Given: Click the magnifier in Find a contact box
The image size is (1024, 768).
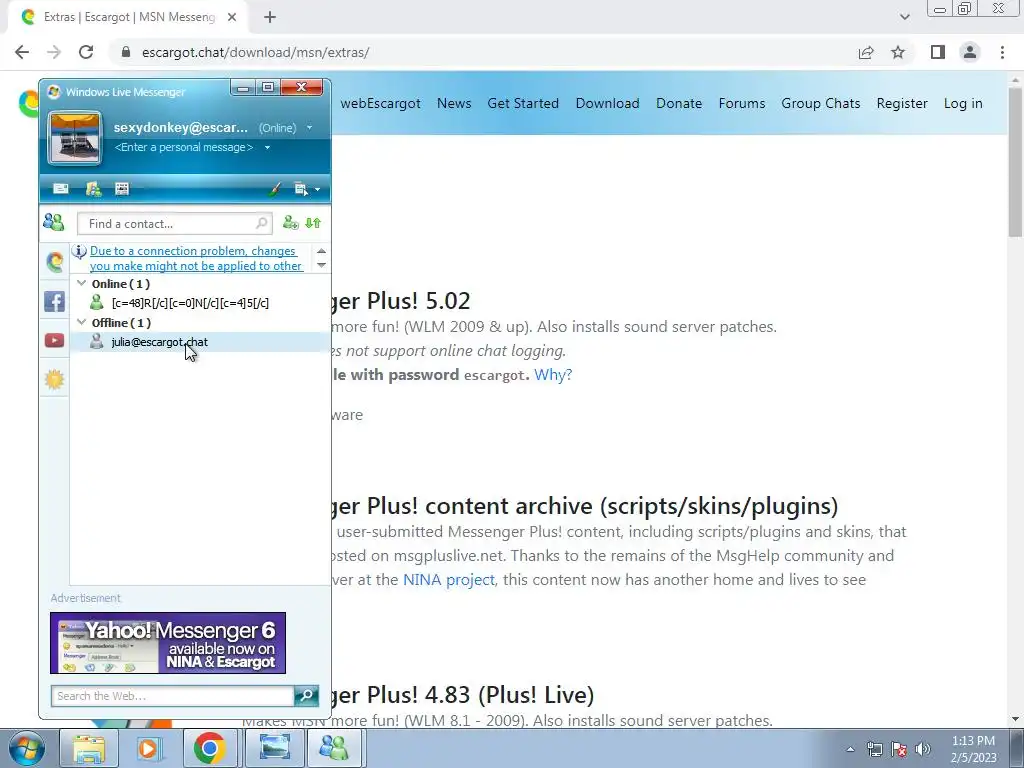Looking at the screenshot, I should (261, 223).
